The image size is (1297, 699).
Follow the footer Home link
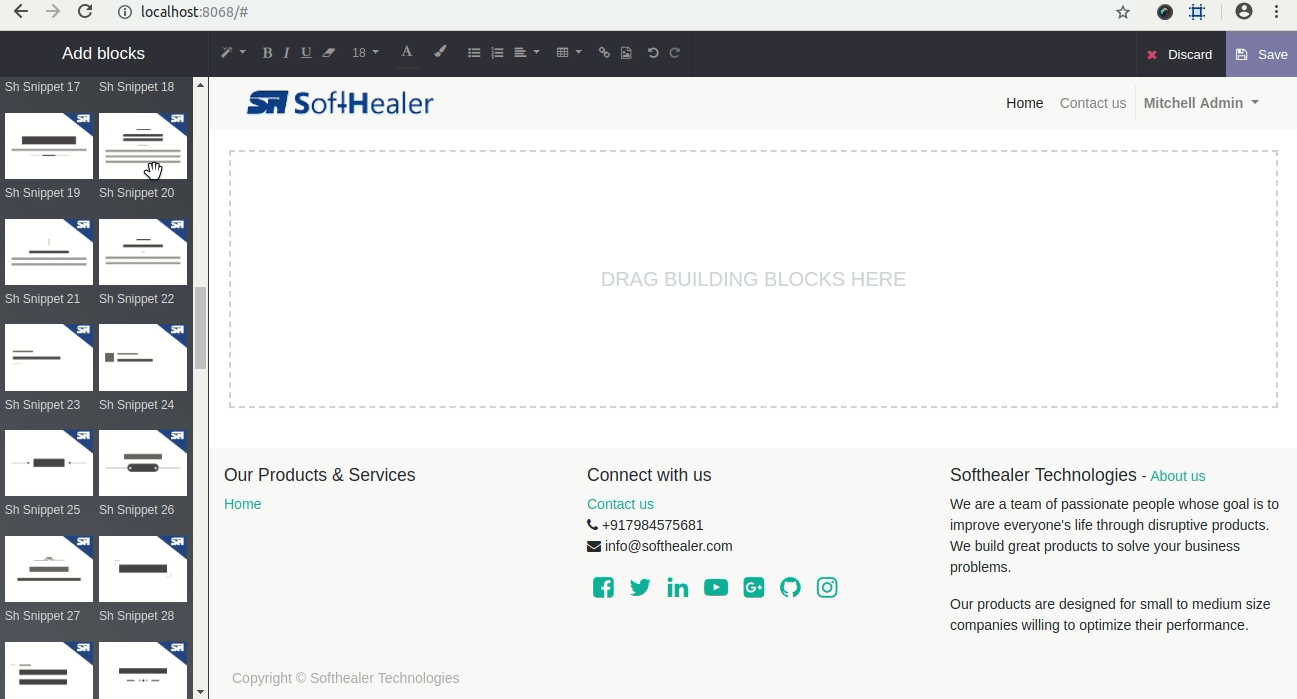click(x=242, y=504)
